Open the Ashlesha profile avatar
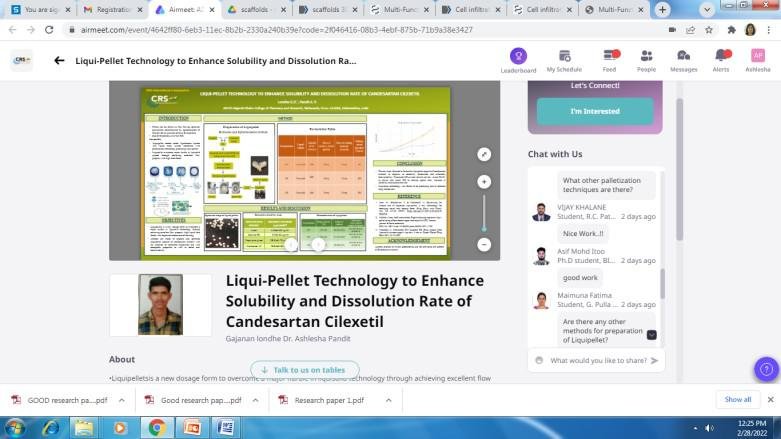The image size is (781, 439). [758, 56]
